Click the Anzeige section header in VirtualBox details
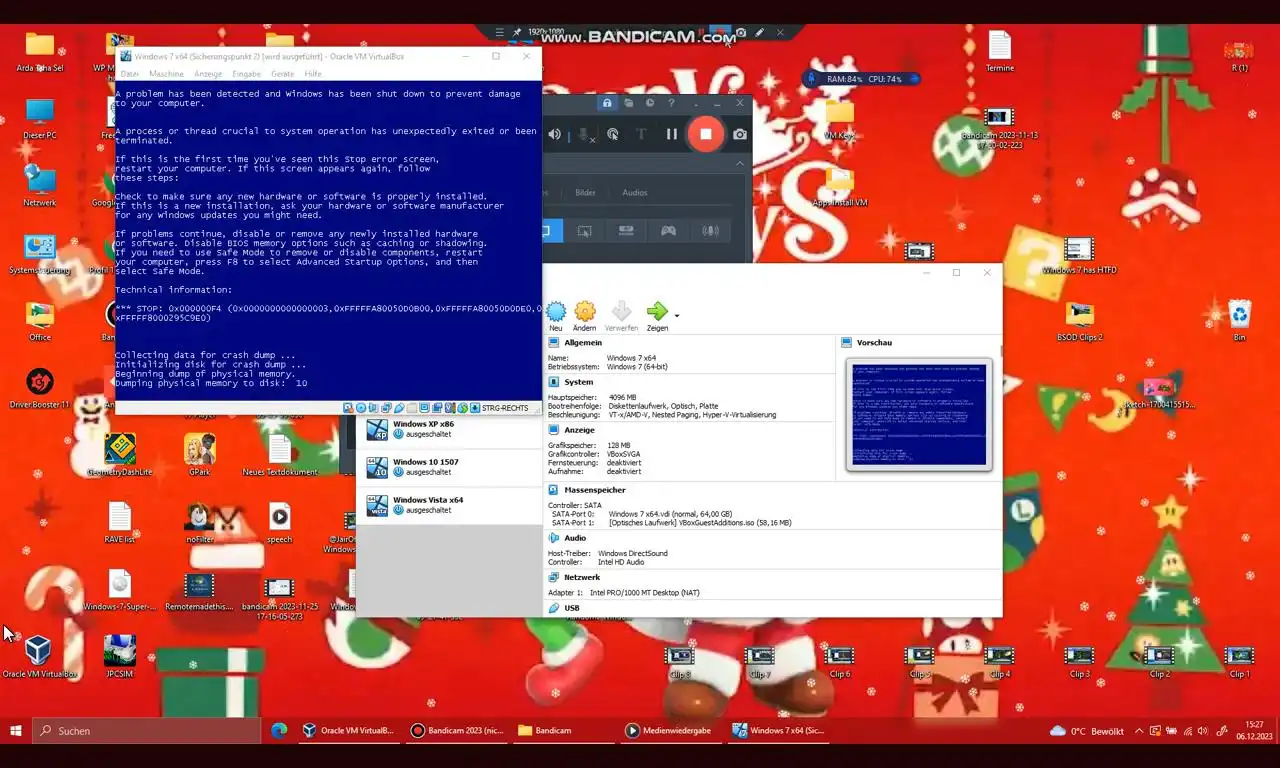This screenshot has height=768, width=1280. 580,430
